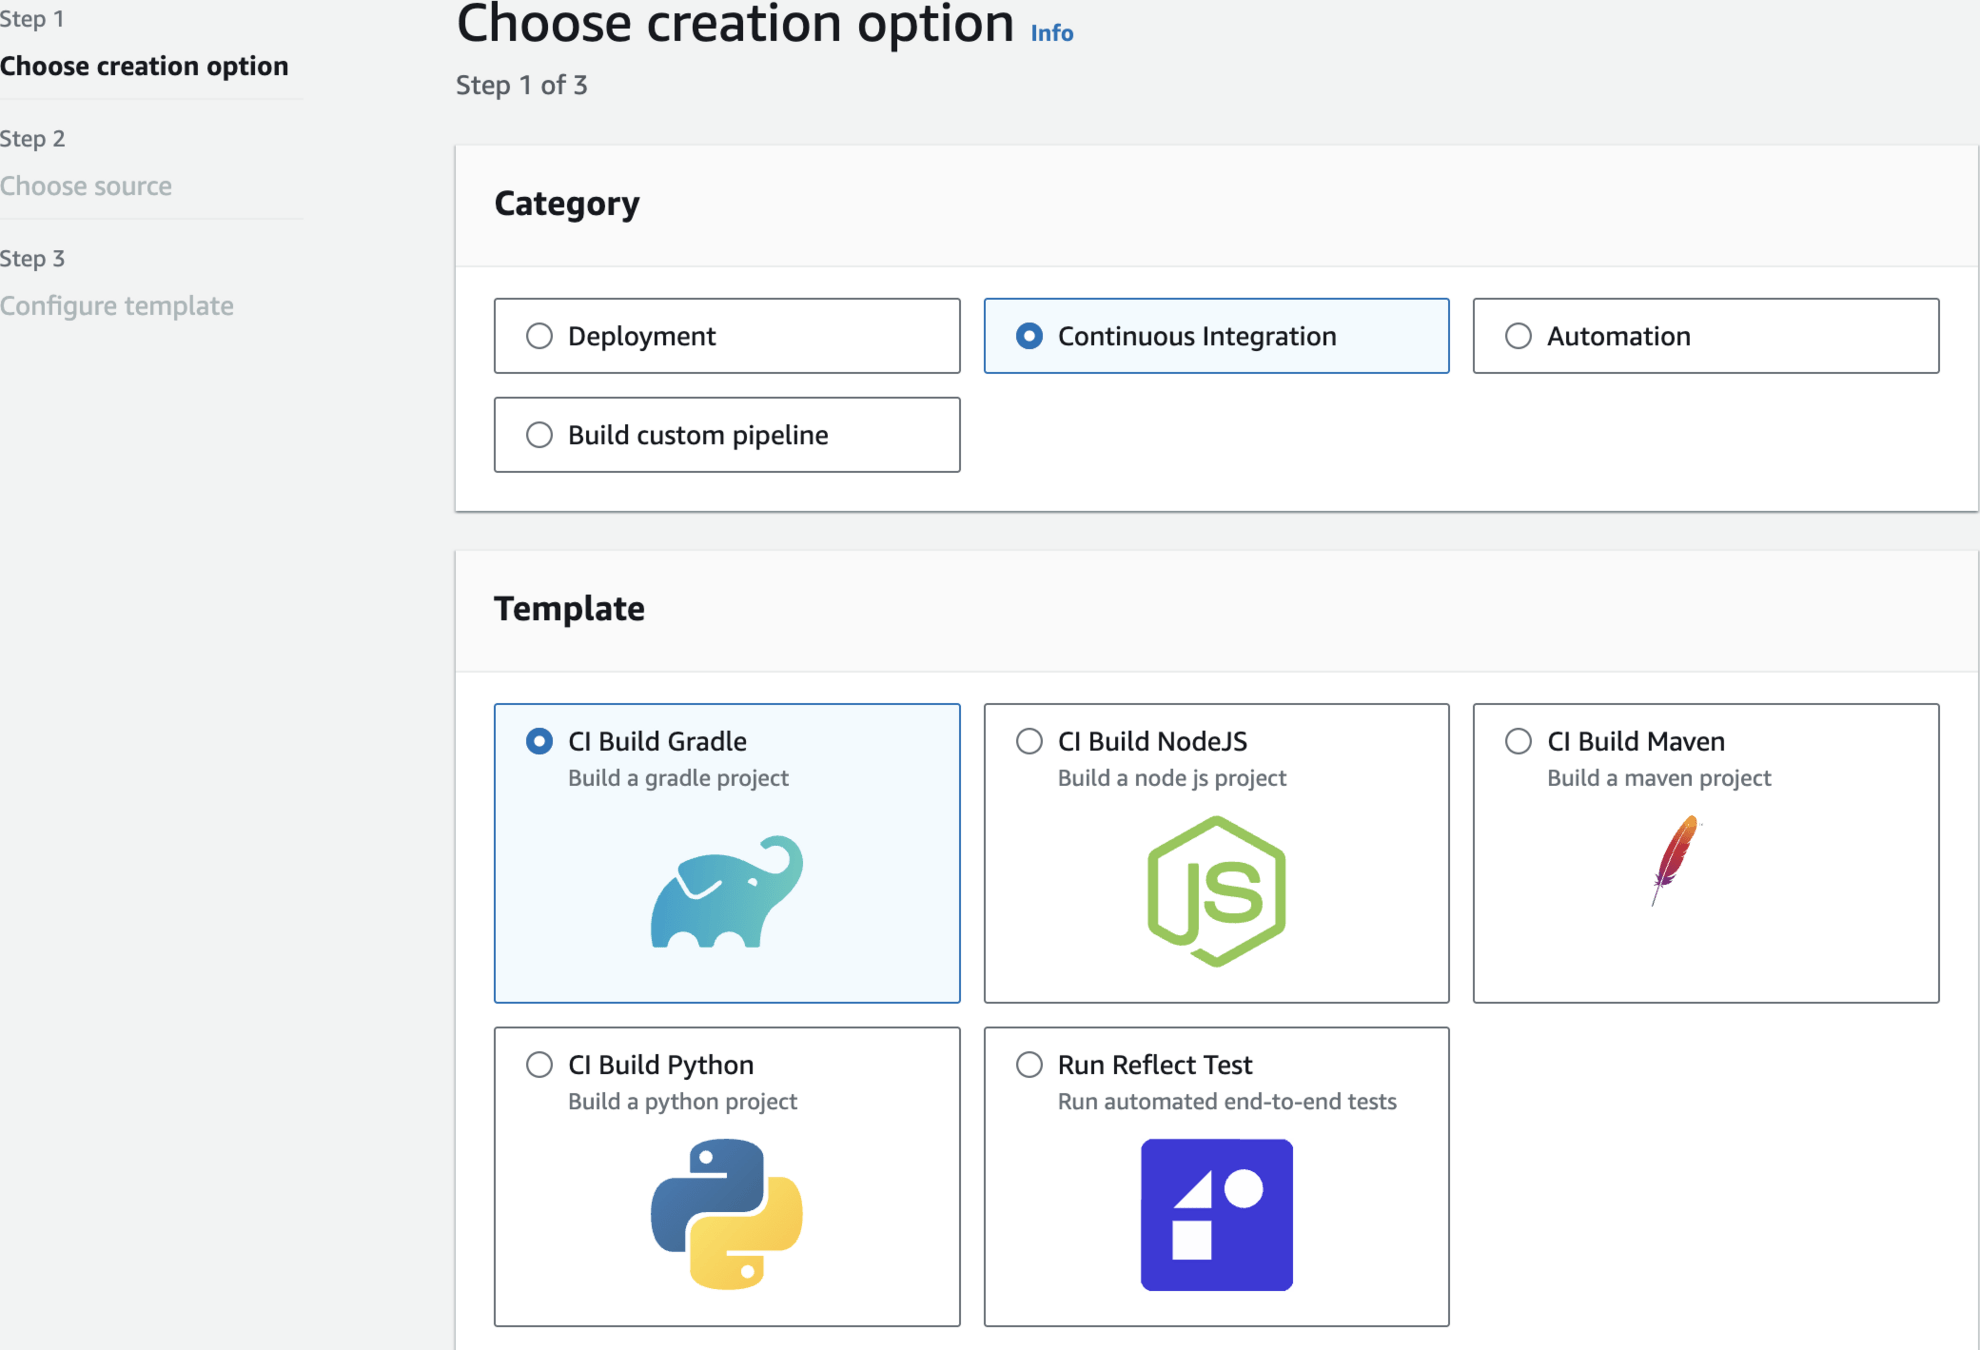The image size is (1980, 1350).
Task: Click the Build a maven project description
Action: coord(1659,778)
